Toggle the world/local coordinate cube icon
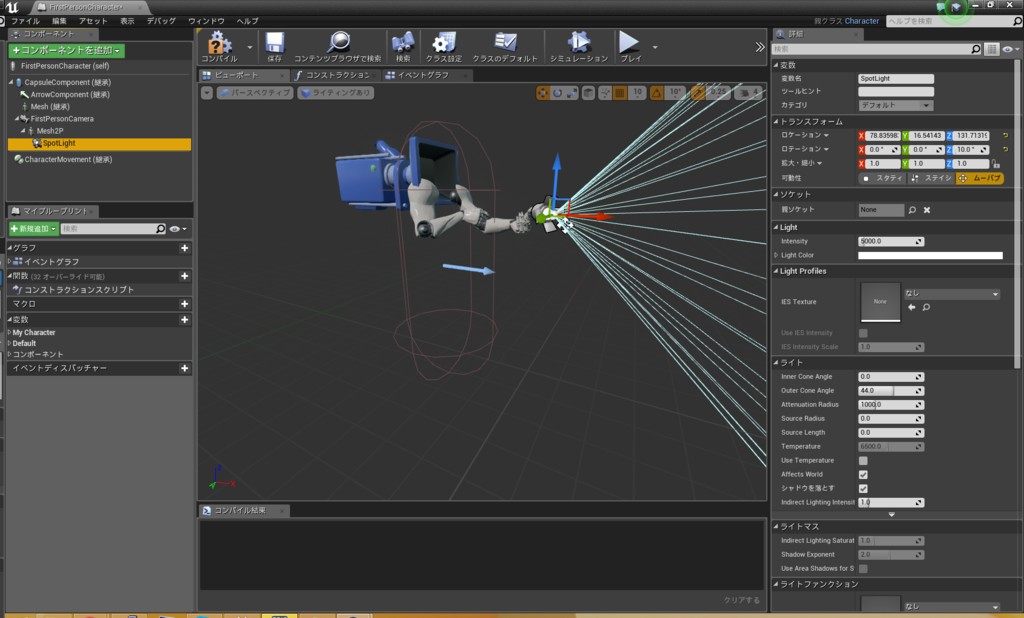1024x618 pixels. click(x=588, y=93)
